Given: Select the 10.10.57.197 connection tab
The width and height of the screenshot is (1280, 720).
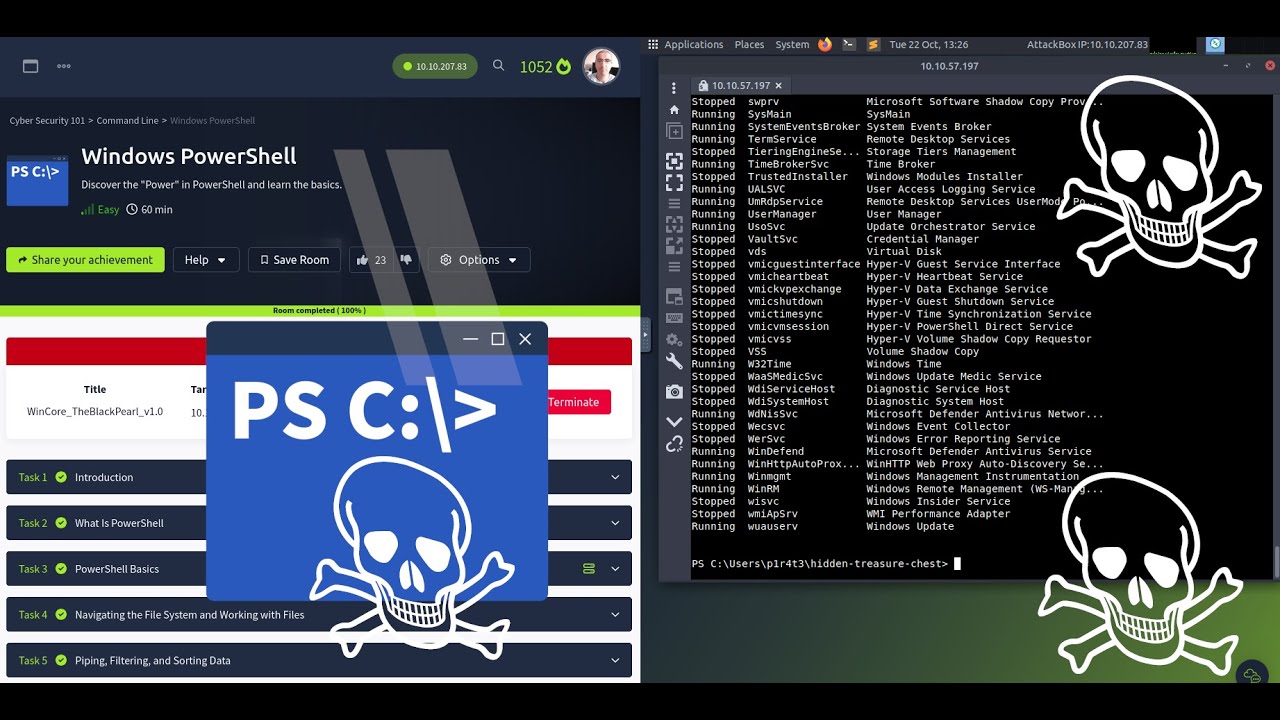Looking at the screenshot, I should [x=740, y=86].
